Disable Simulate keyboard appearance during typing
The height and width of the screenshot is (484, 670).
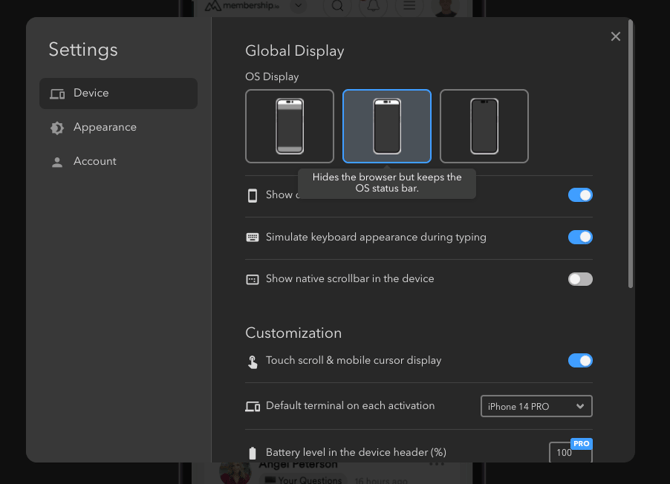point(580,237)
